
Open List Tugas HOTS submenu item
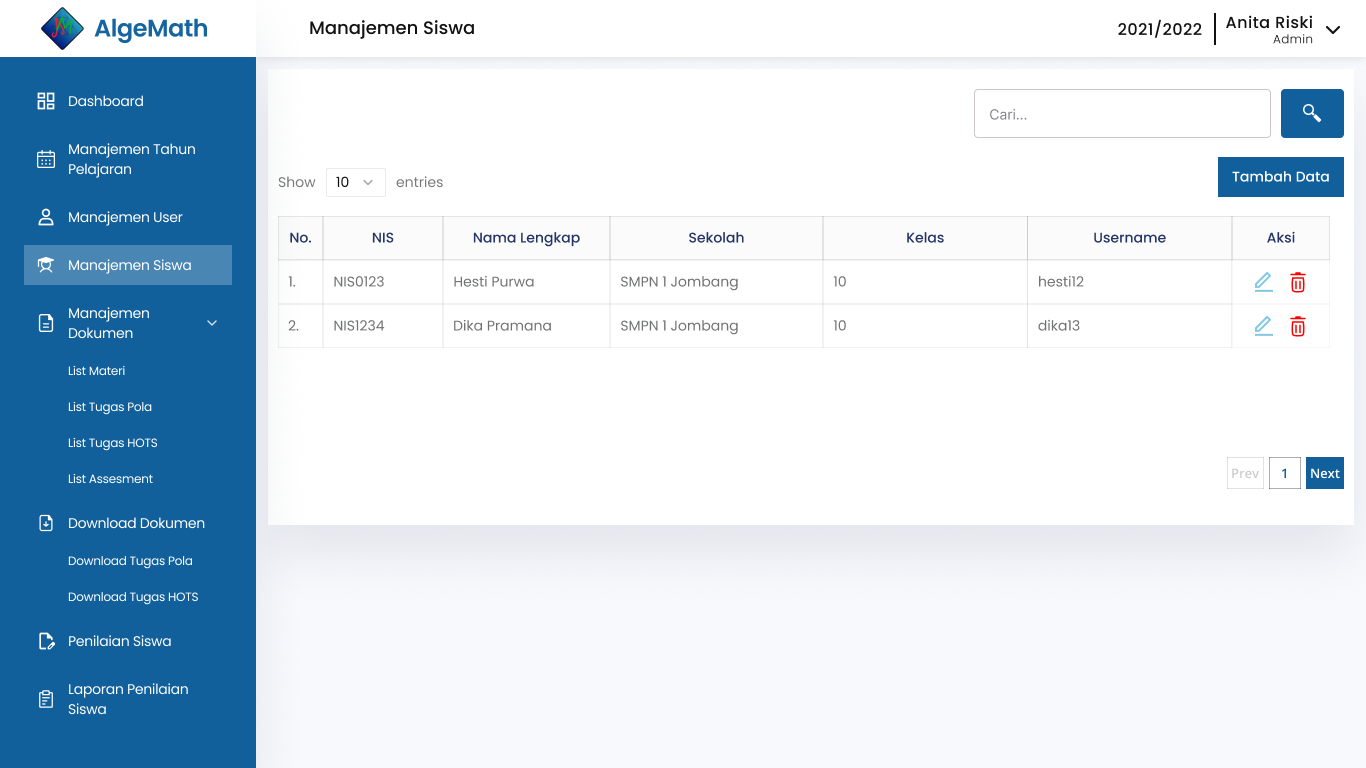pos(113,443)
